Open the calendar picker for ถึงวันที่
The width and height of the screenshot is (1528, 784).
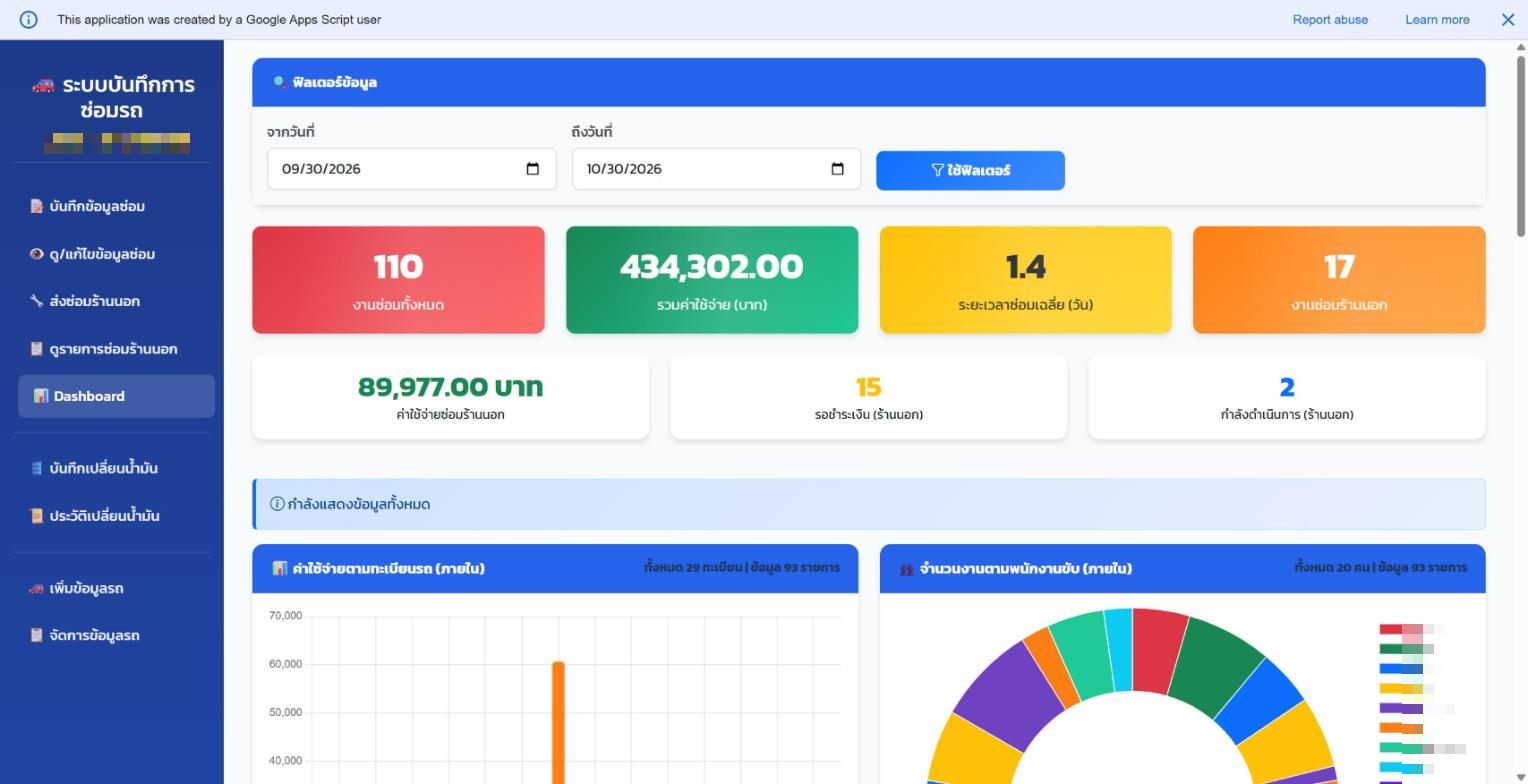coord(838,169)
